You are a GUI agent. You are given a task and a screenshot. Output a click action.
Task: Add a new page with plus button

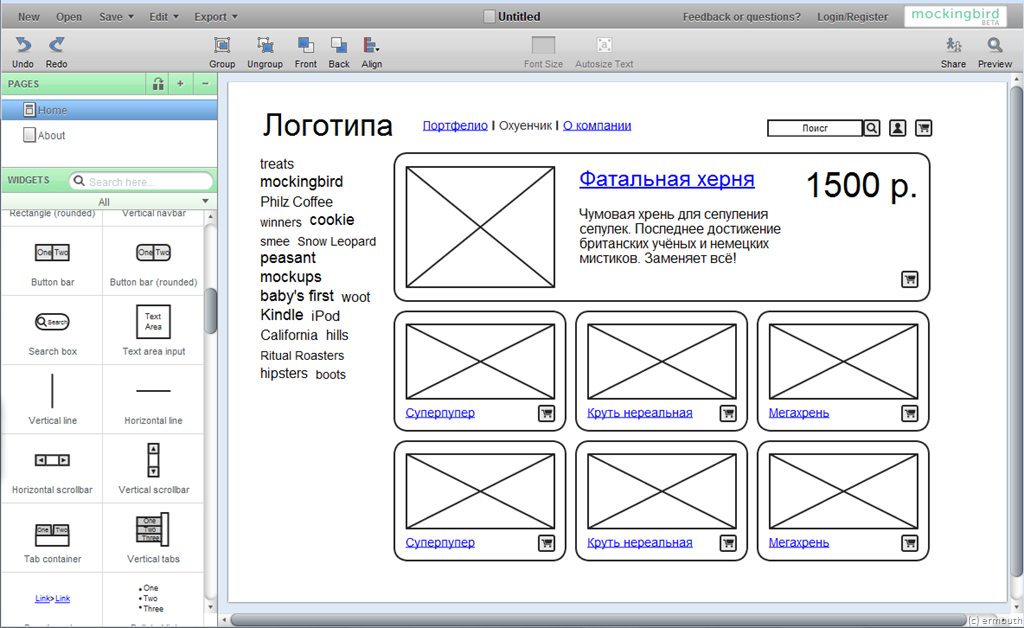[x=180, y=84]
